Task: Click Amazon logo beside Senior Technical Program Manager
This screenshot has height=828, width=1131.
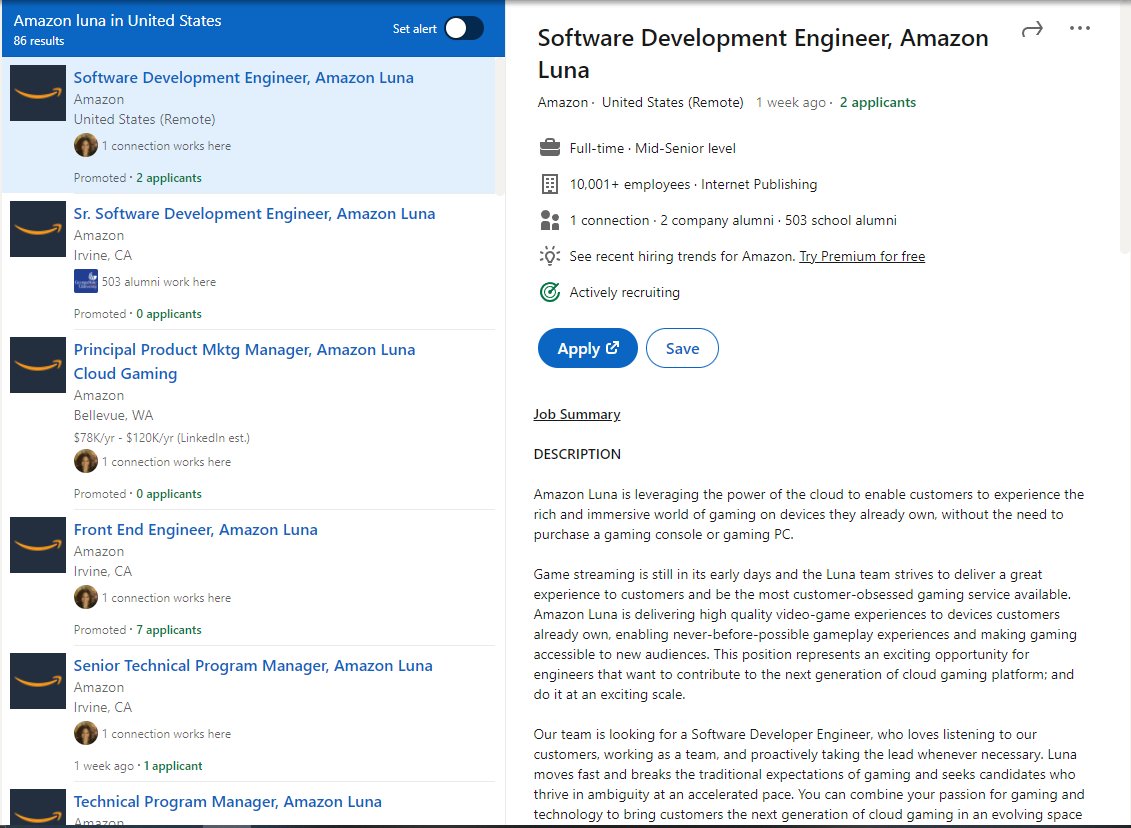Action: click(38, 681)
